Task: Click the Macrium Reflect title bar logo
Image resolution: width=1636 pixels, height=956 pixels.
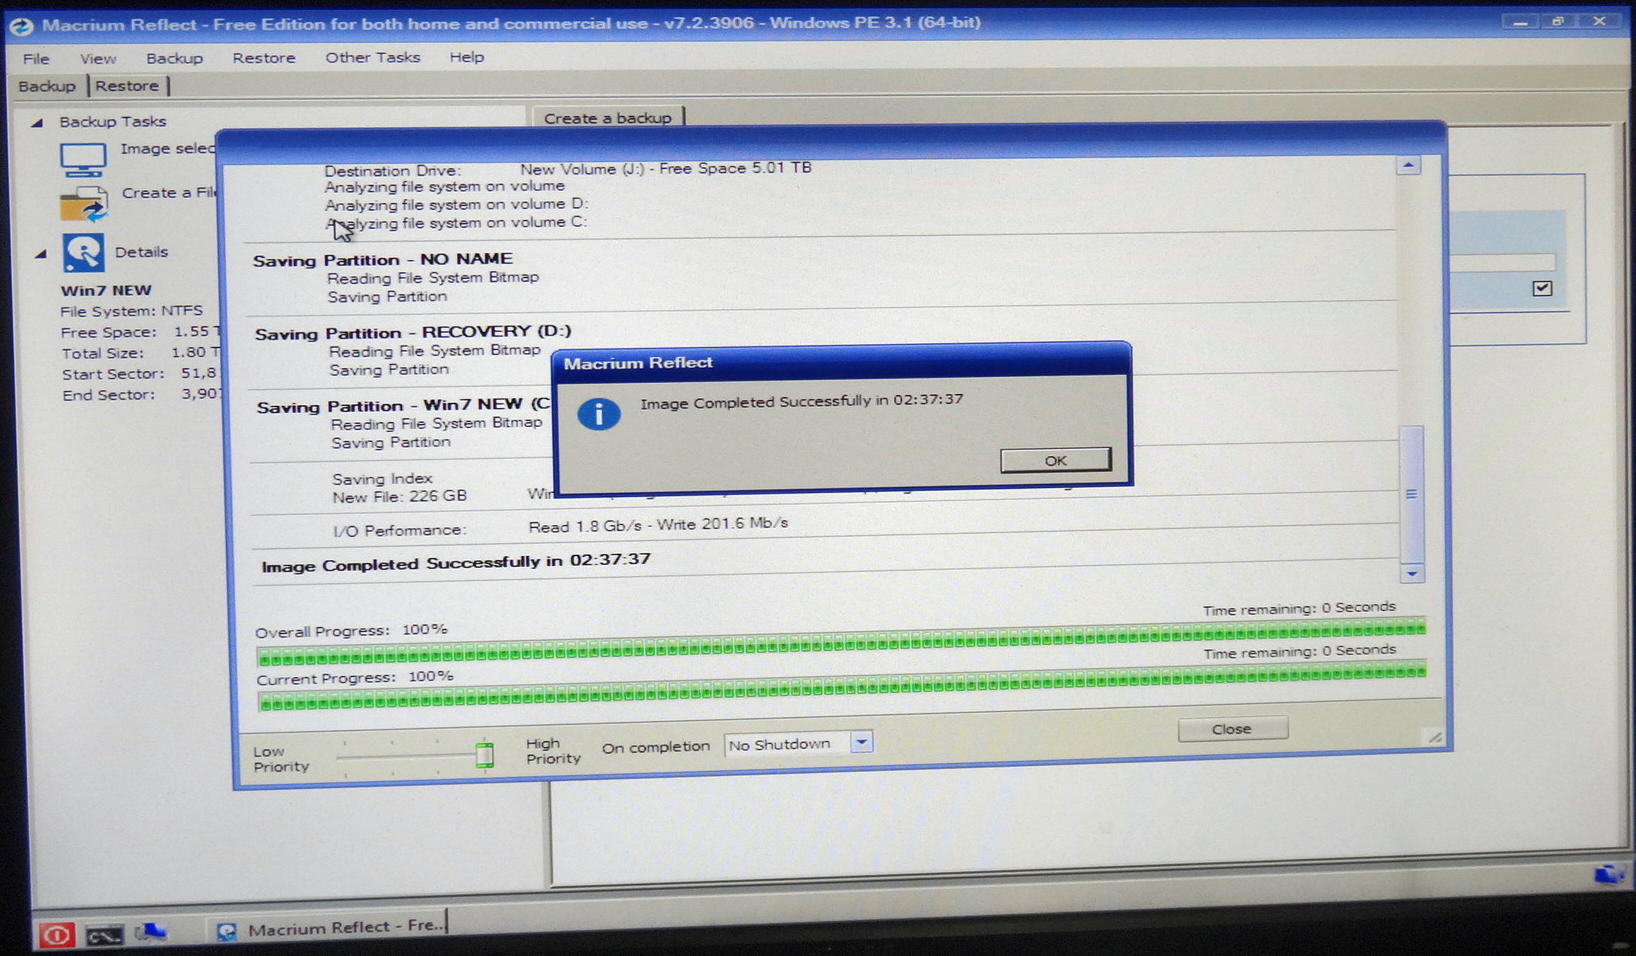Action: click(21, 25)
